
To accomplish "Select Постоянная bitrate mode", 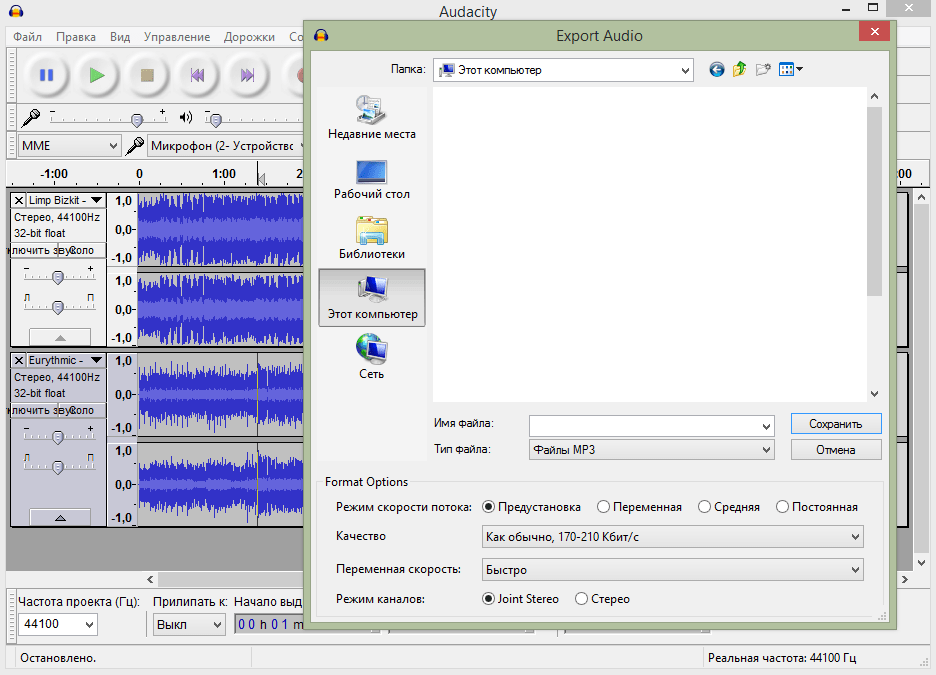I will click(x=817, y=507).
